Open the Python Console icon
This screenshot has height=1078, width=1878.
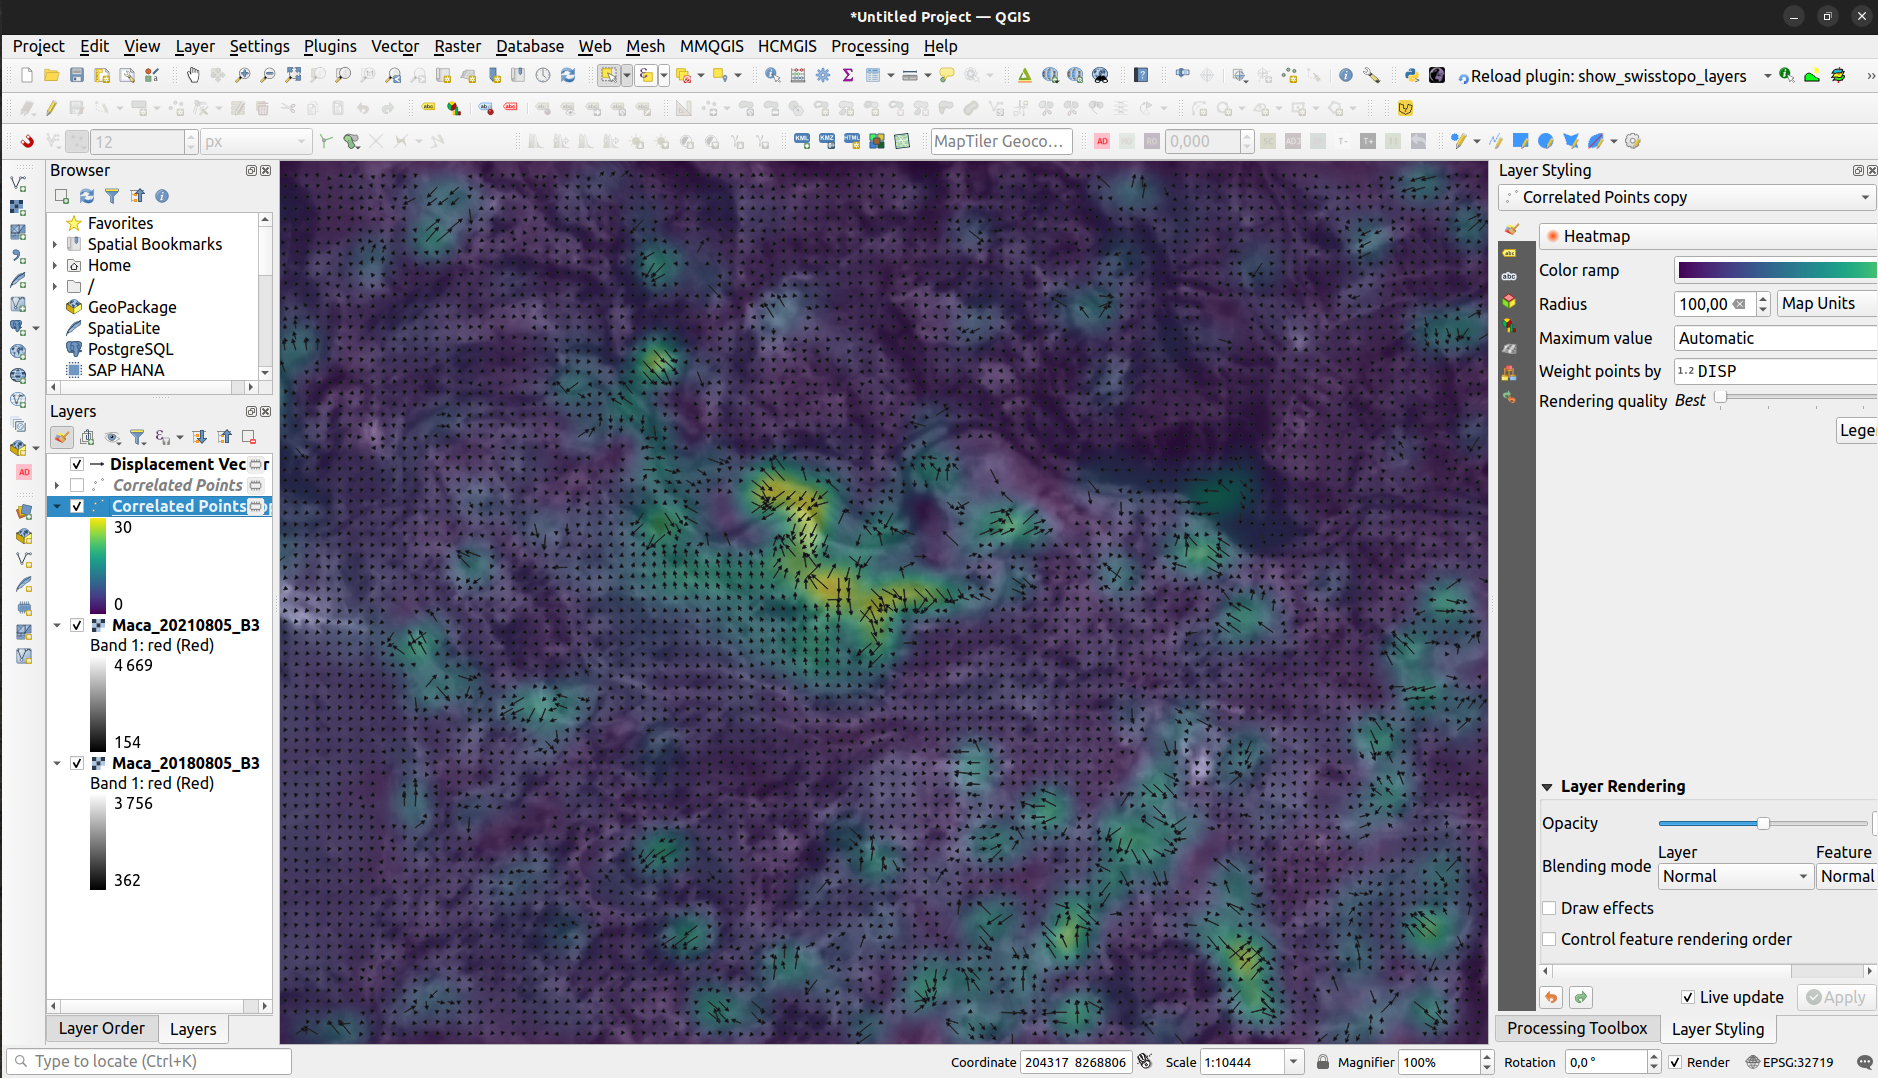tap(1411, 75)
